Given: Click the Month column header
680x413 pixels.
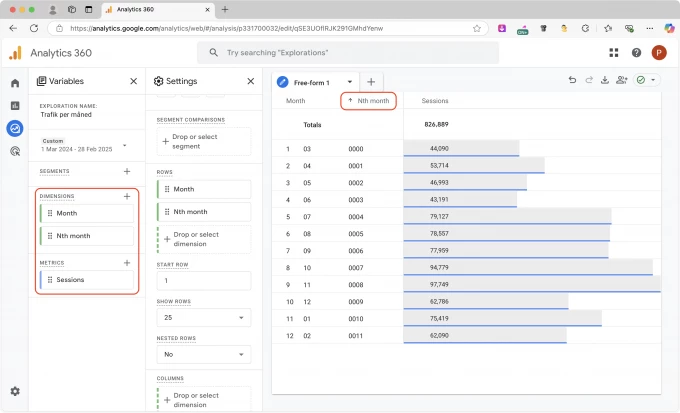Looking at the screenshot, I should [295, 101].
